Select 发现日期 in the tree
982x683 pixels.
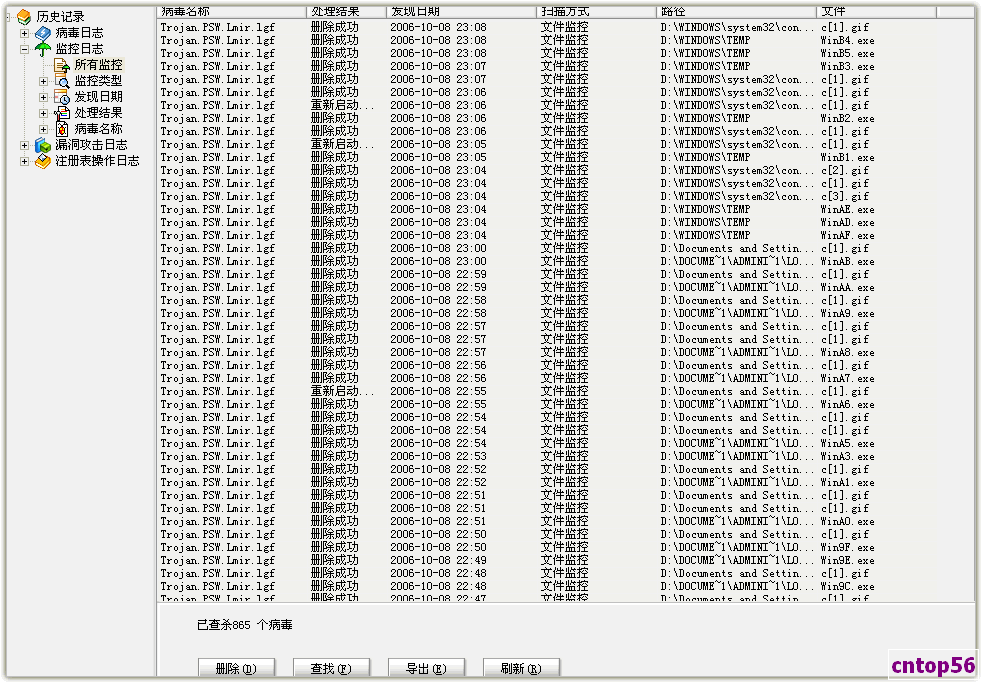[x=98, y=97]
